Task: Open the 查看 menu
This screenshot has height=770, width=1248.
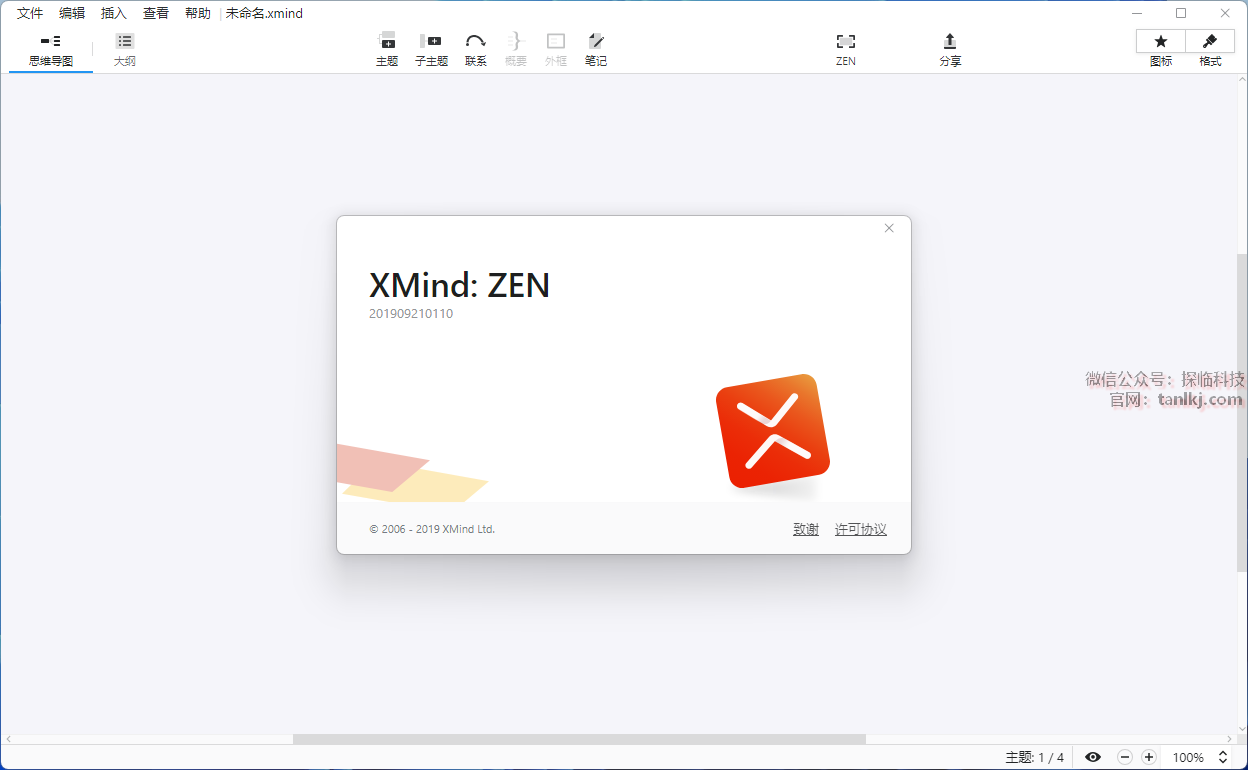Action: [x=156, y=14]
